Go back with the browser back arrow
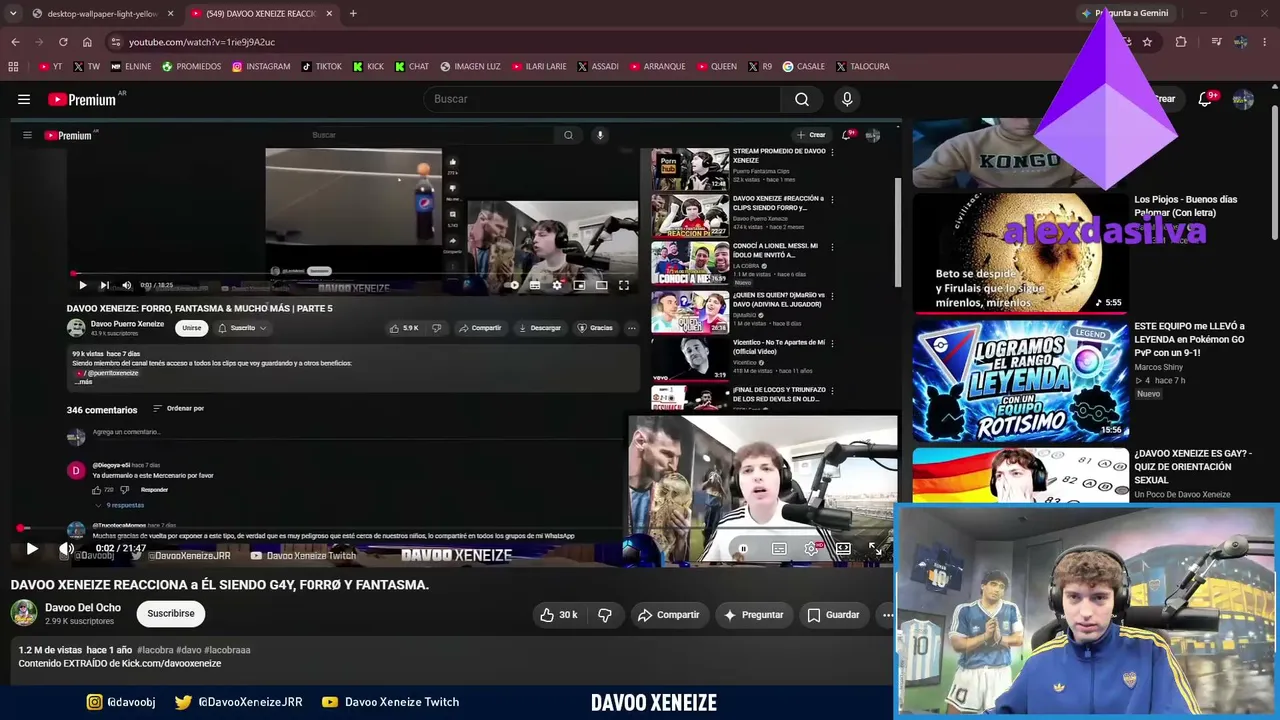 [x=15, y=42]
